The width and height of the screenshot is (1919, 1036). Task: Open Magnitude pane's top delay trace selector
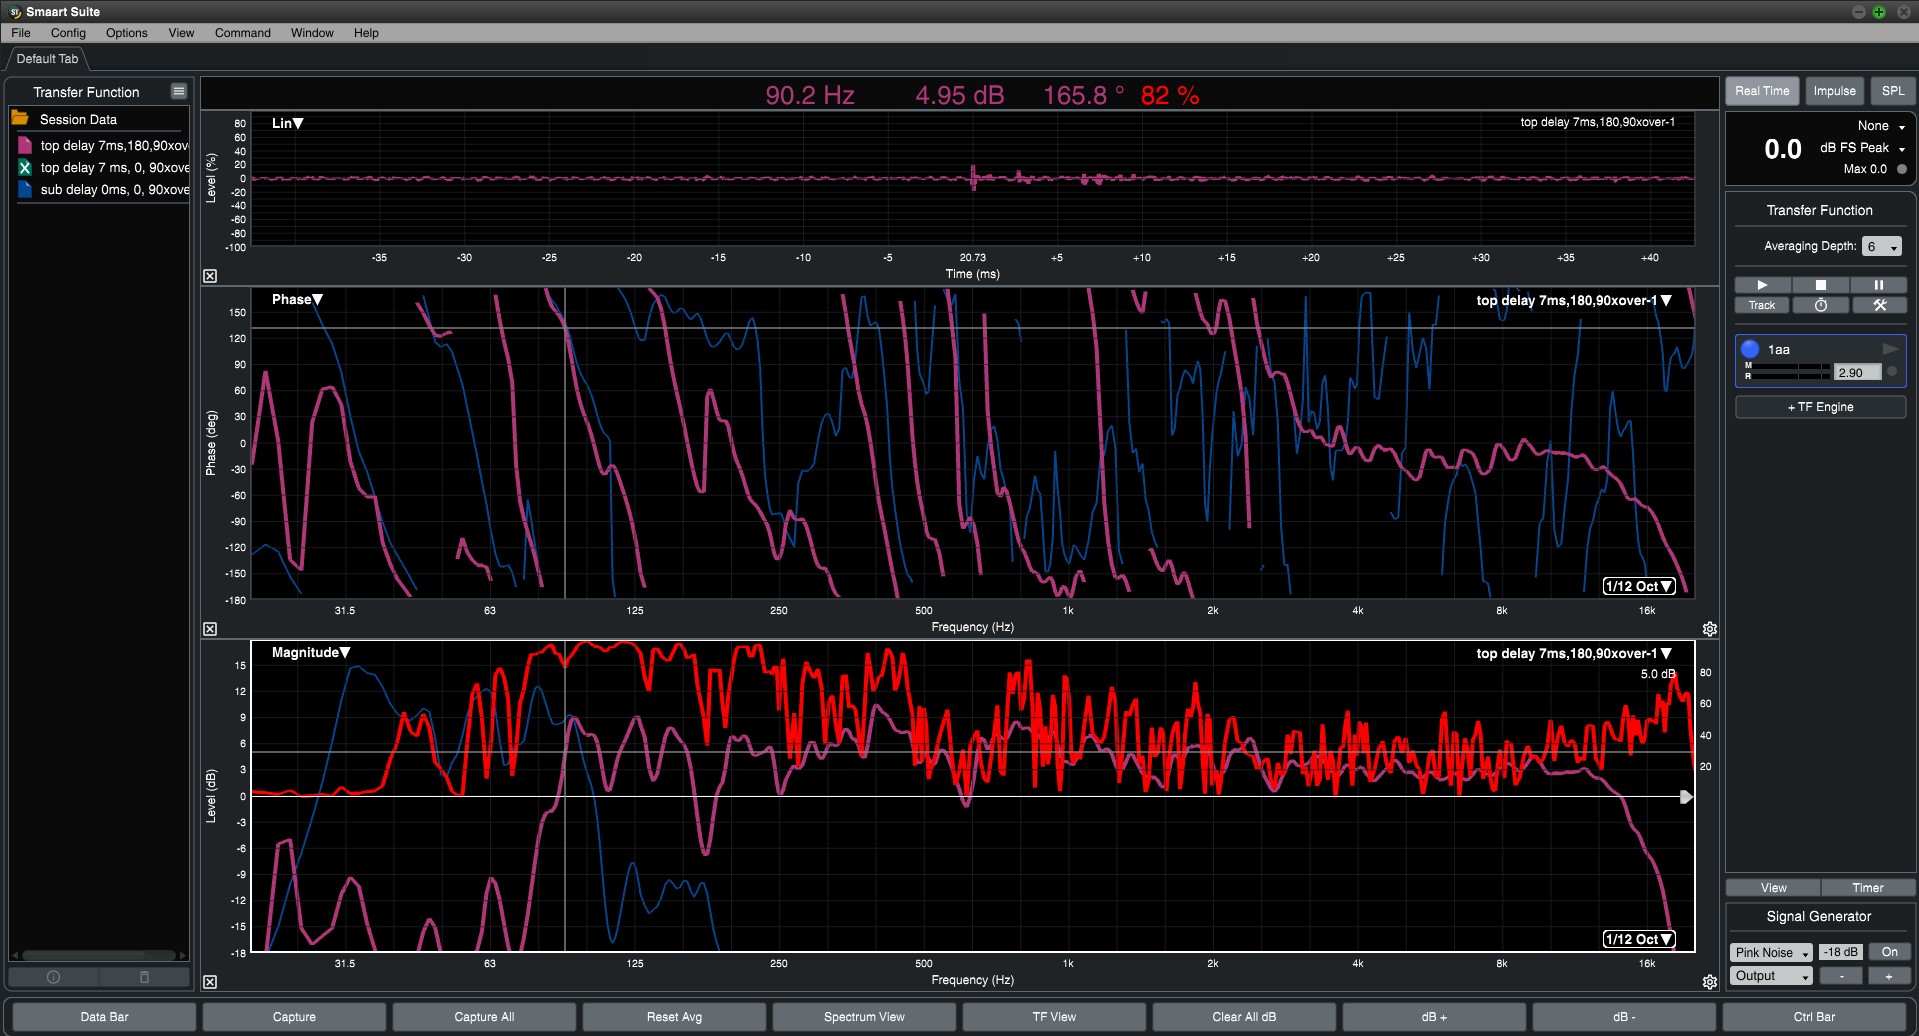(x=1574, y=653)
